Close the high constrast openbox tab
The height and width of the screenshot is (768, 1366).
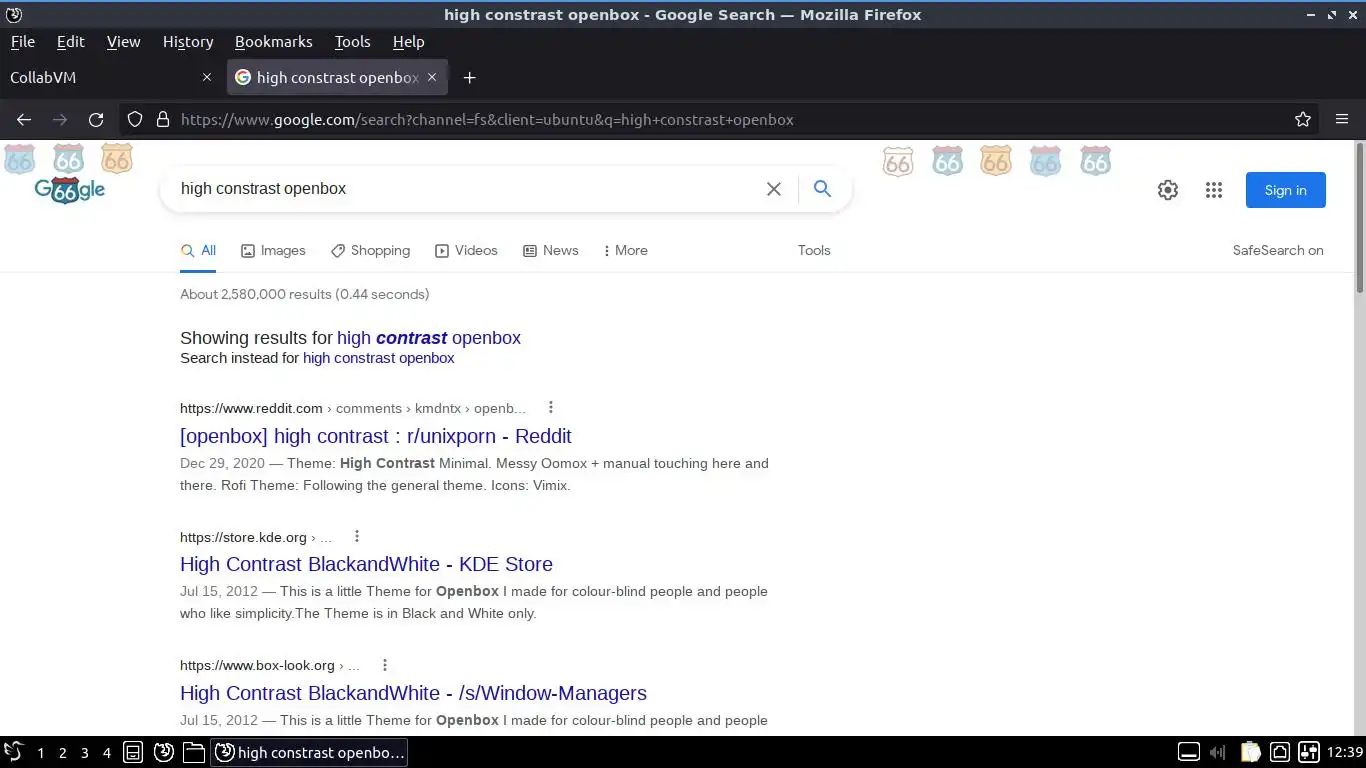(432, 77)
